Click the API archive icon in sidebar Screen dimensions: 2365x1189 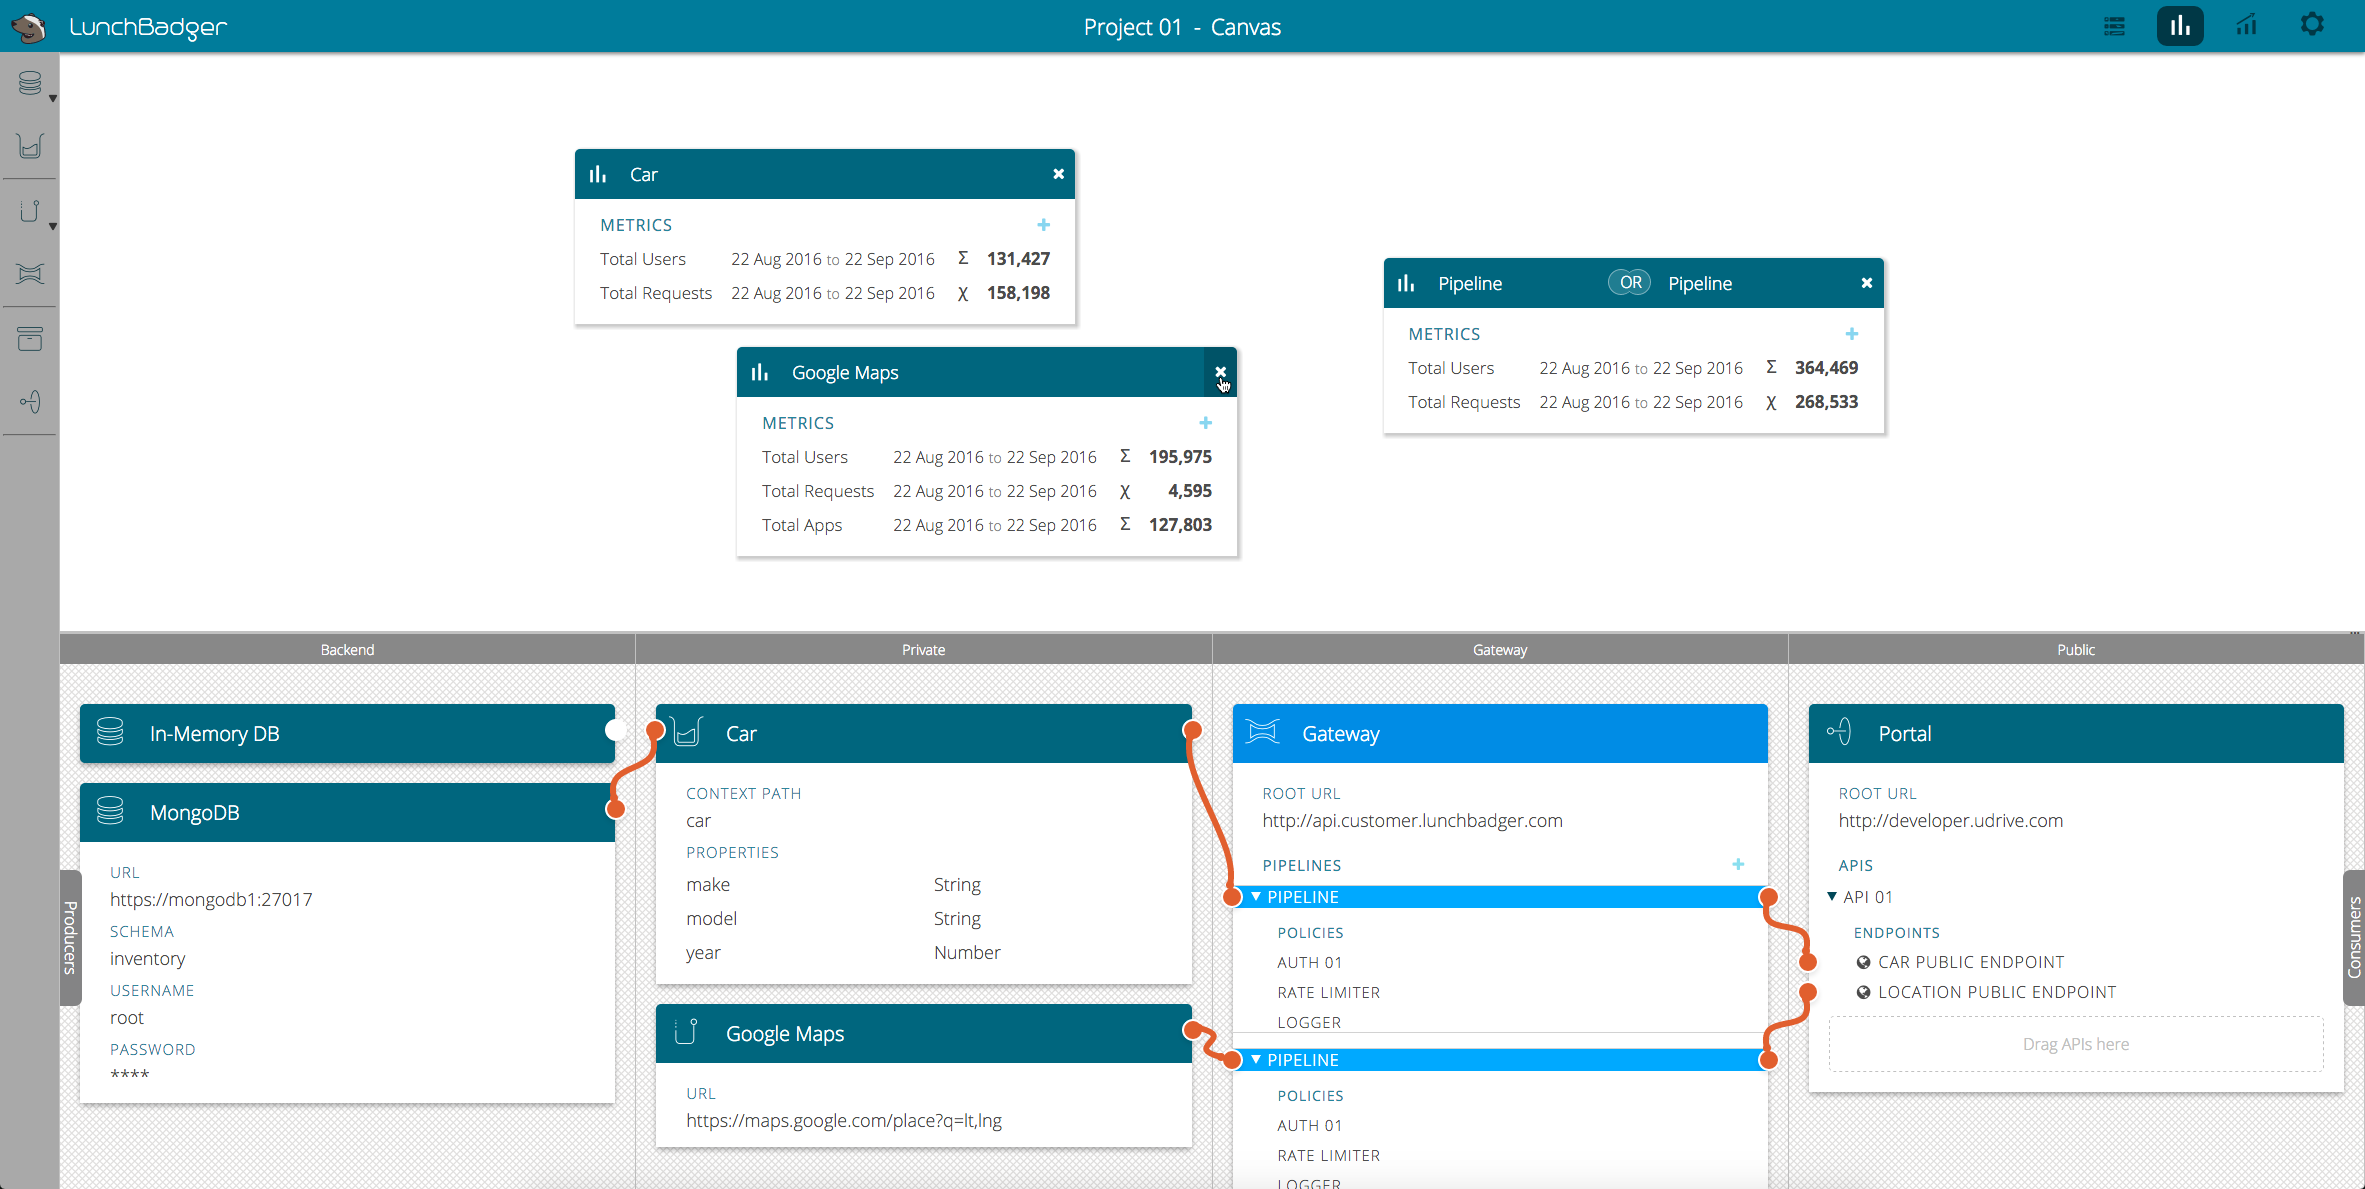[x=30, y=339]
